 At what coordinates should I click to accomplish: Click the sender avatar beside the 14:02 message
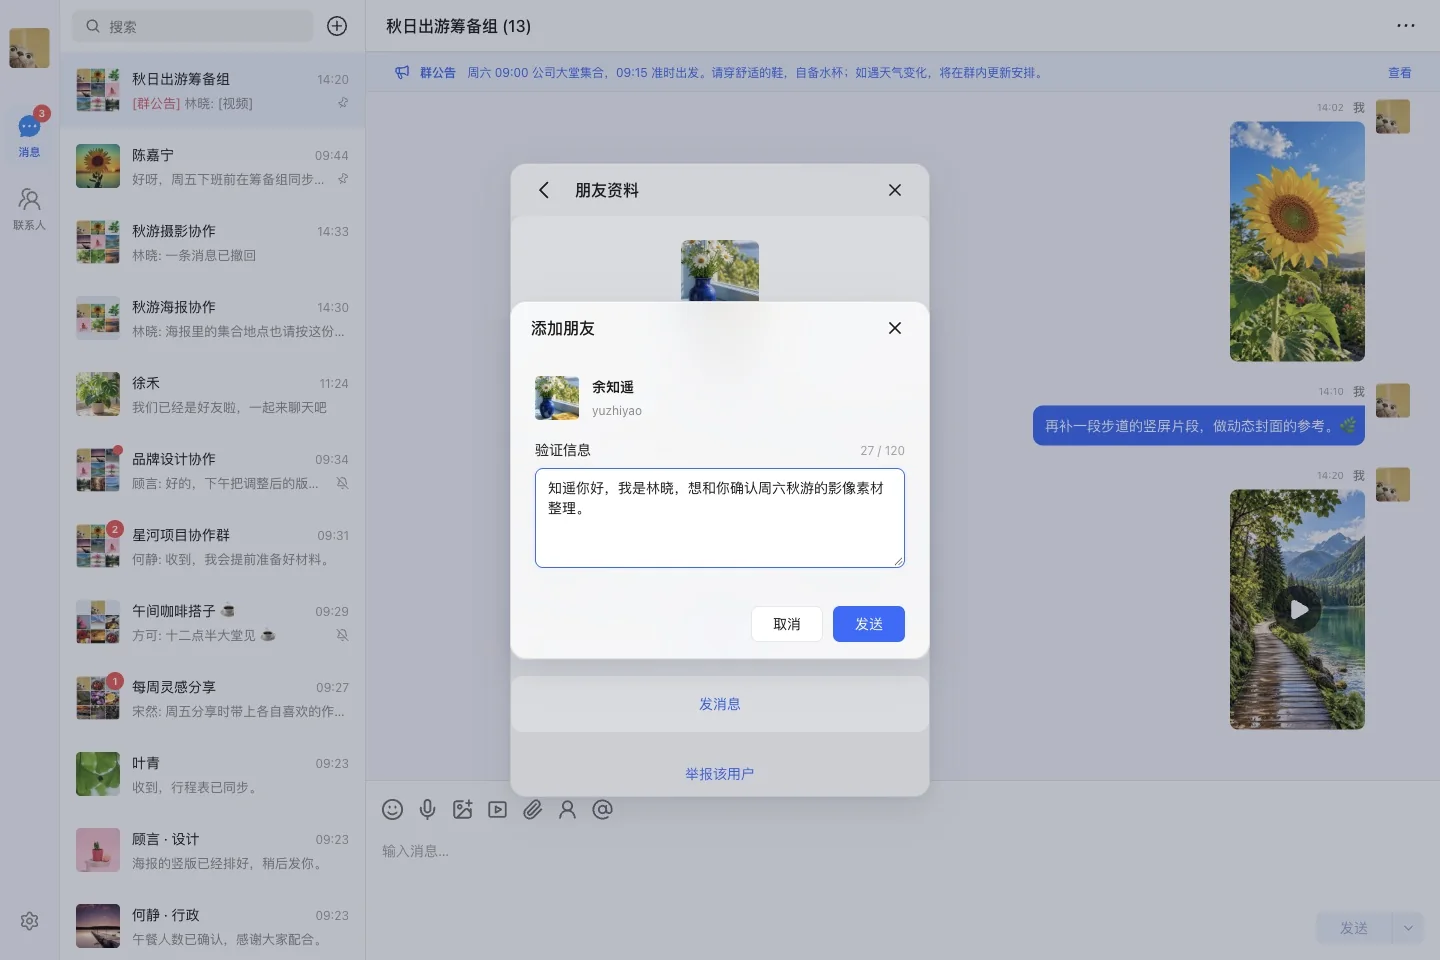(1393, 116)
